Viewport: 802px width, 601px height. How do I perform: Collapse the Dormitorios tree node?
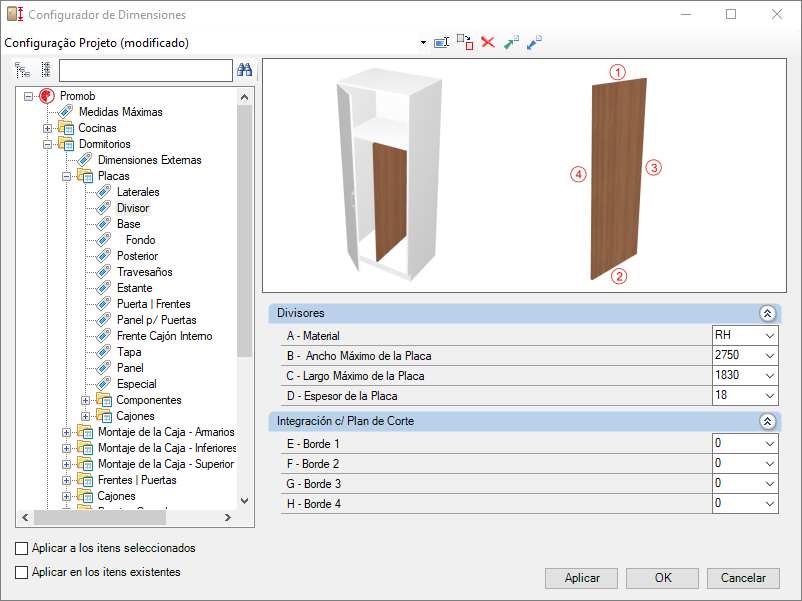[48, 144]
